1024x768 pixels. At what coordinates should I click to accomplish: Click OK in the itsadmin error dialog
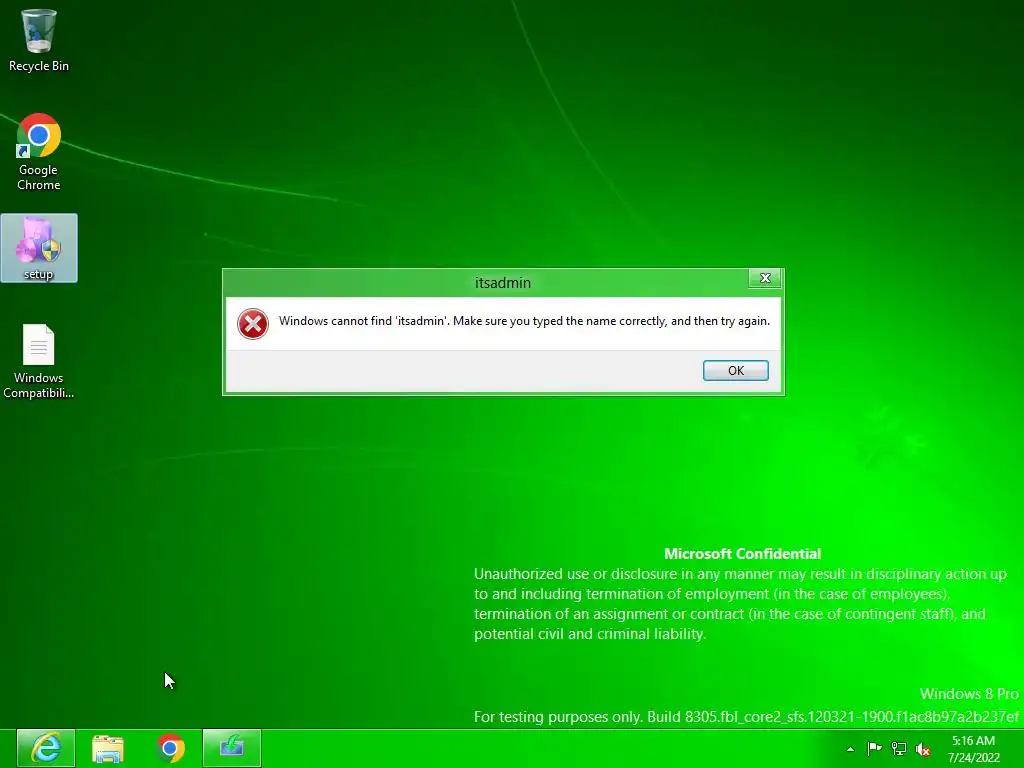735,370
